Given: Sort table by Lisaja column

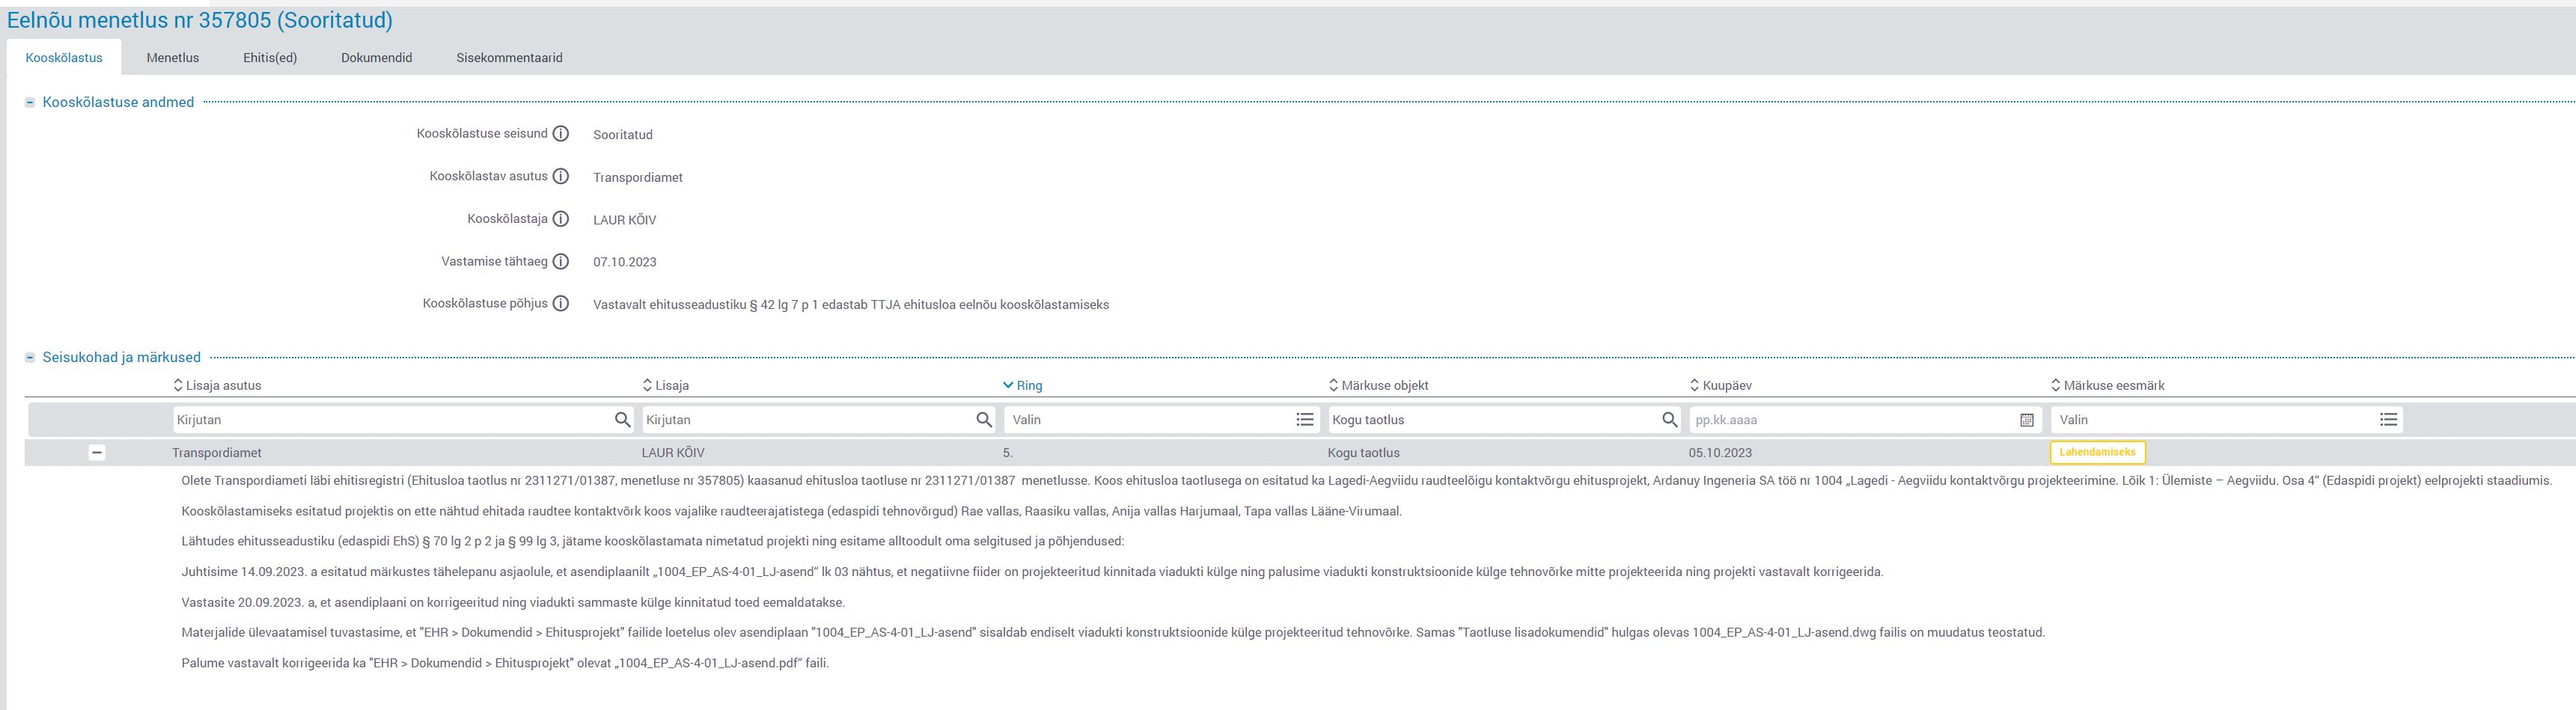Looking at the screenshot, I should coord(665,385).
